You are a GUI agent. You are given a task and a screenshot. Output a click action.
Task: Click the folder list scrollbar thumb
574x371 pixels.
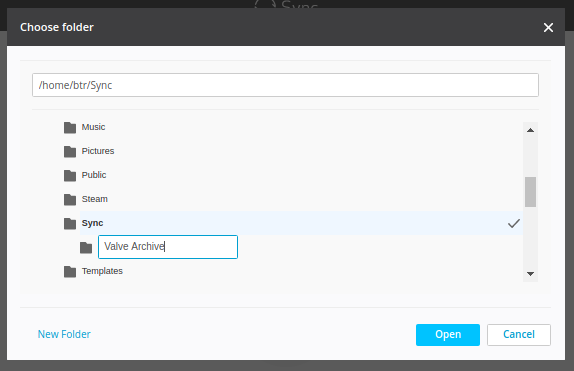530,192
